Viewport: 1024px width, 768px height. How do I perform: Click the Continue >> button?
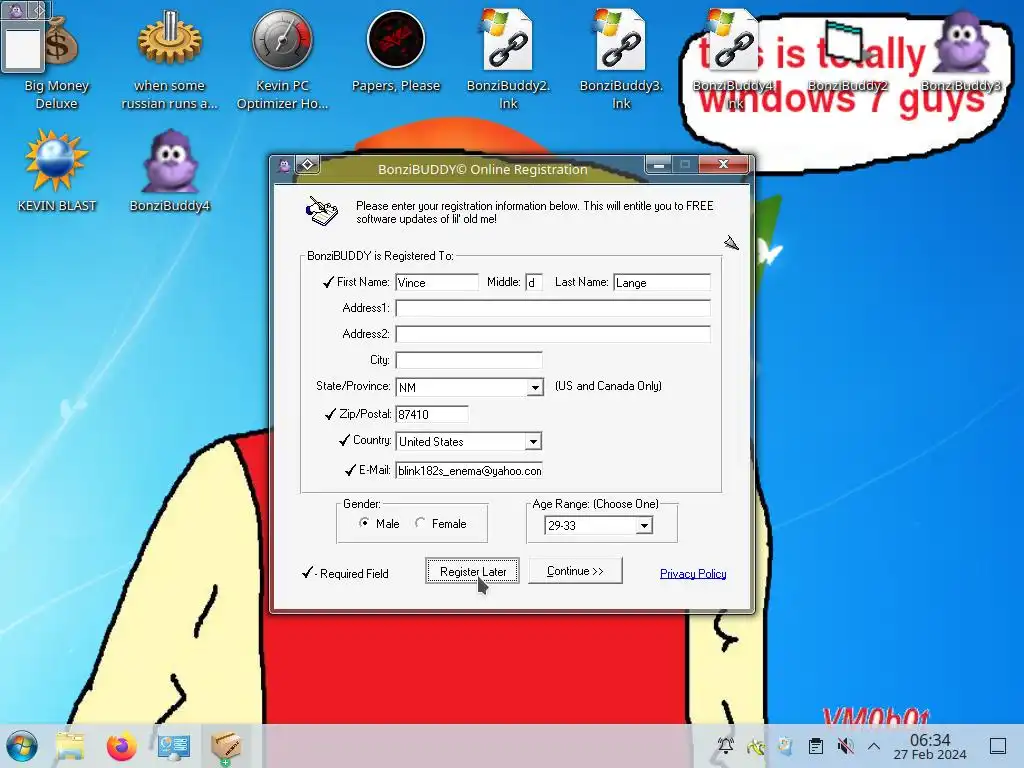(x=575, y=570)
